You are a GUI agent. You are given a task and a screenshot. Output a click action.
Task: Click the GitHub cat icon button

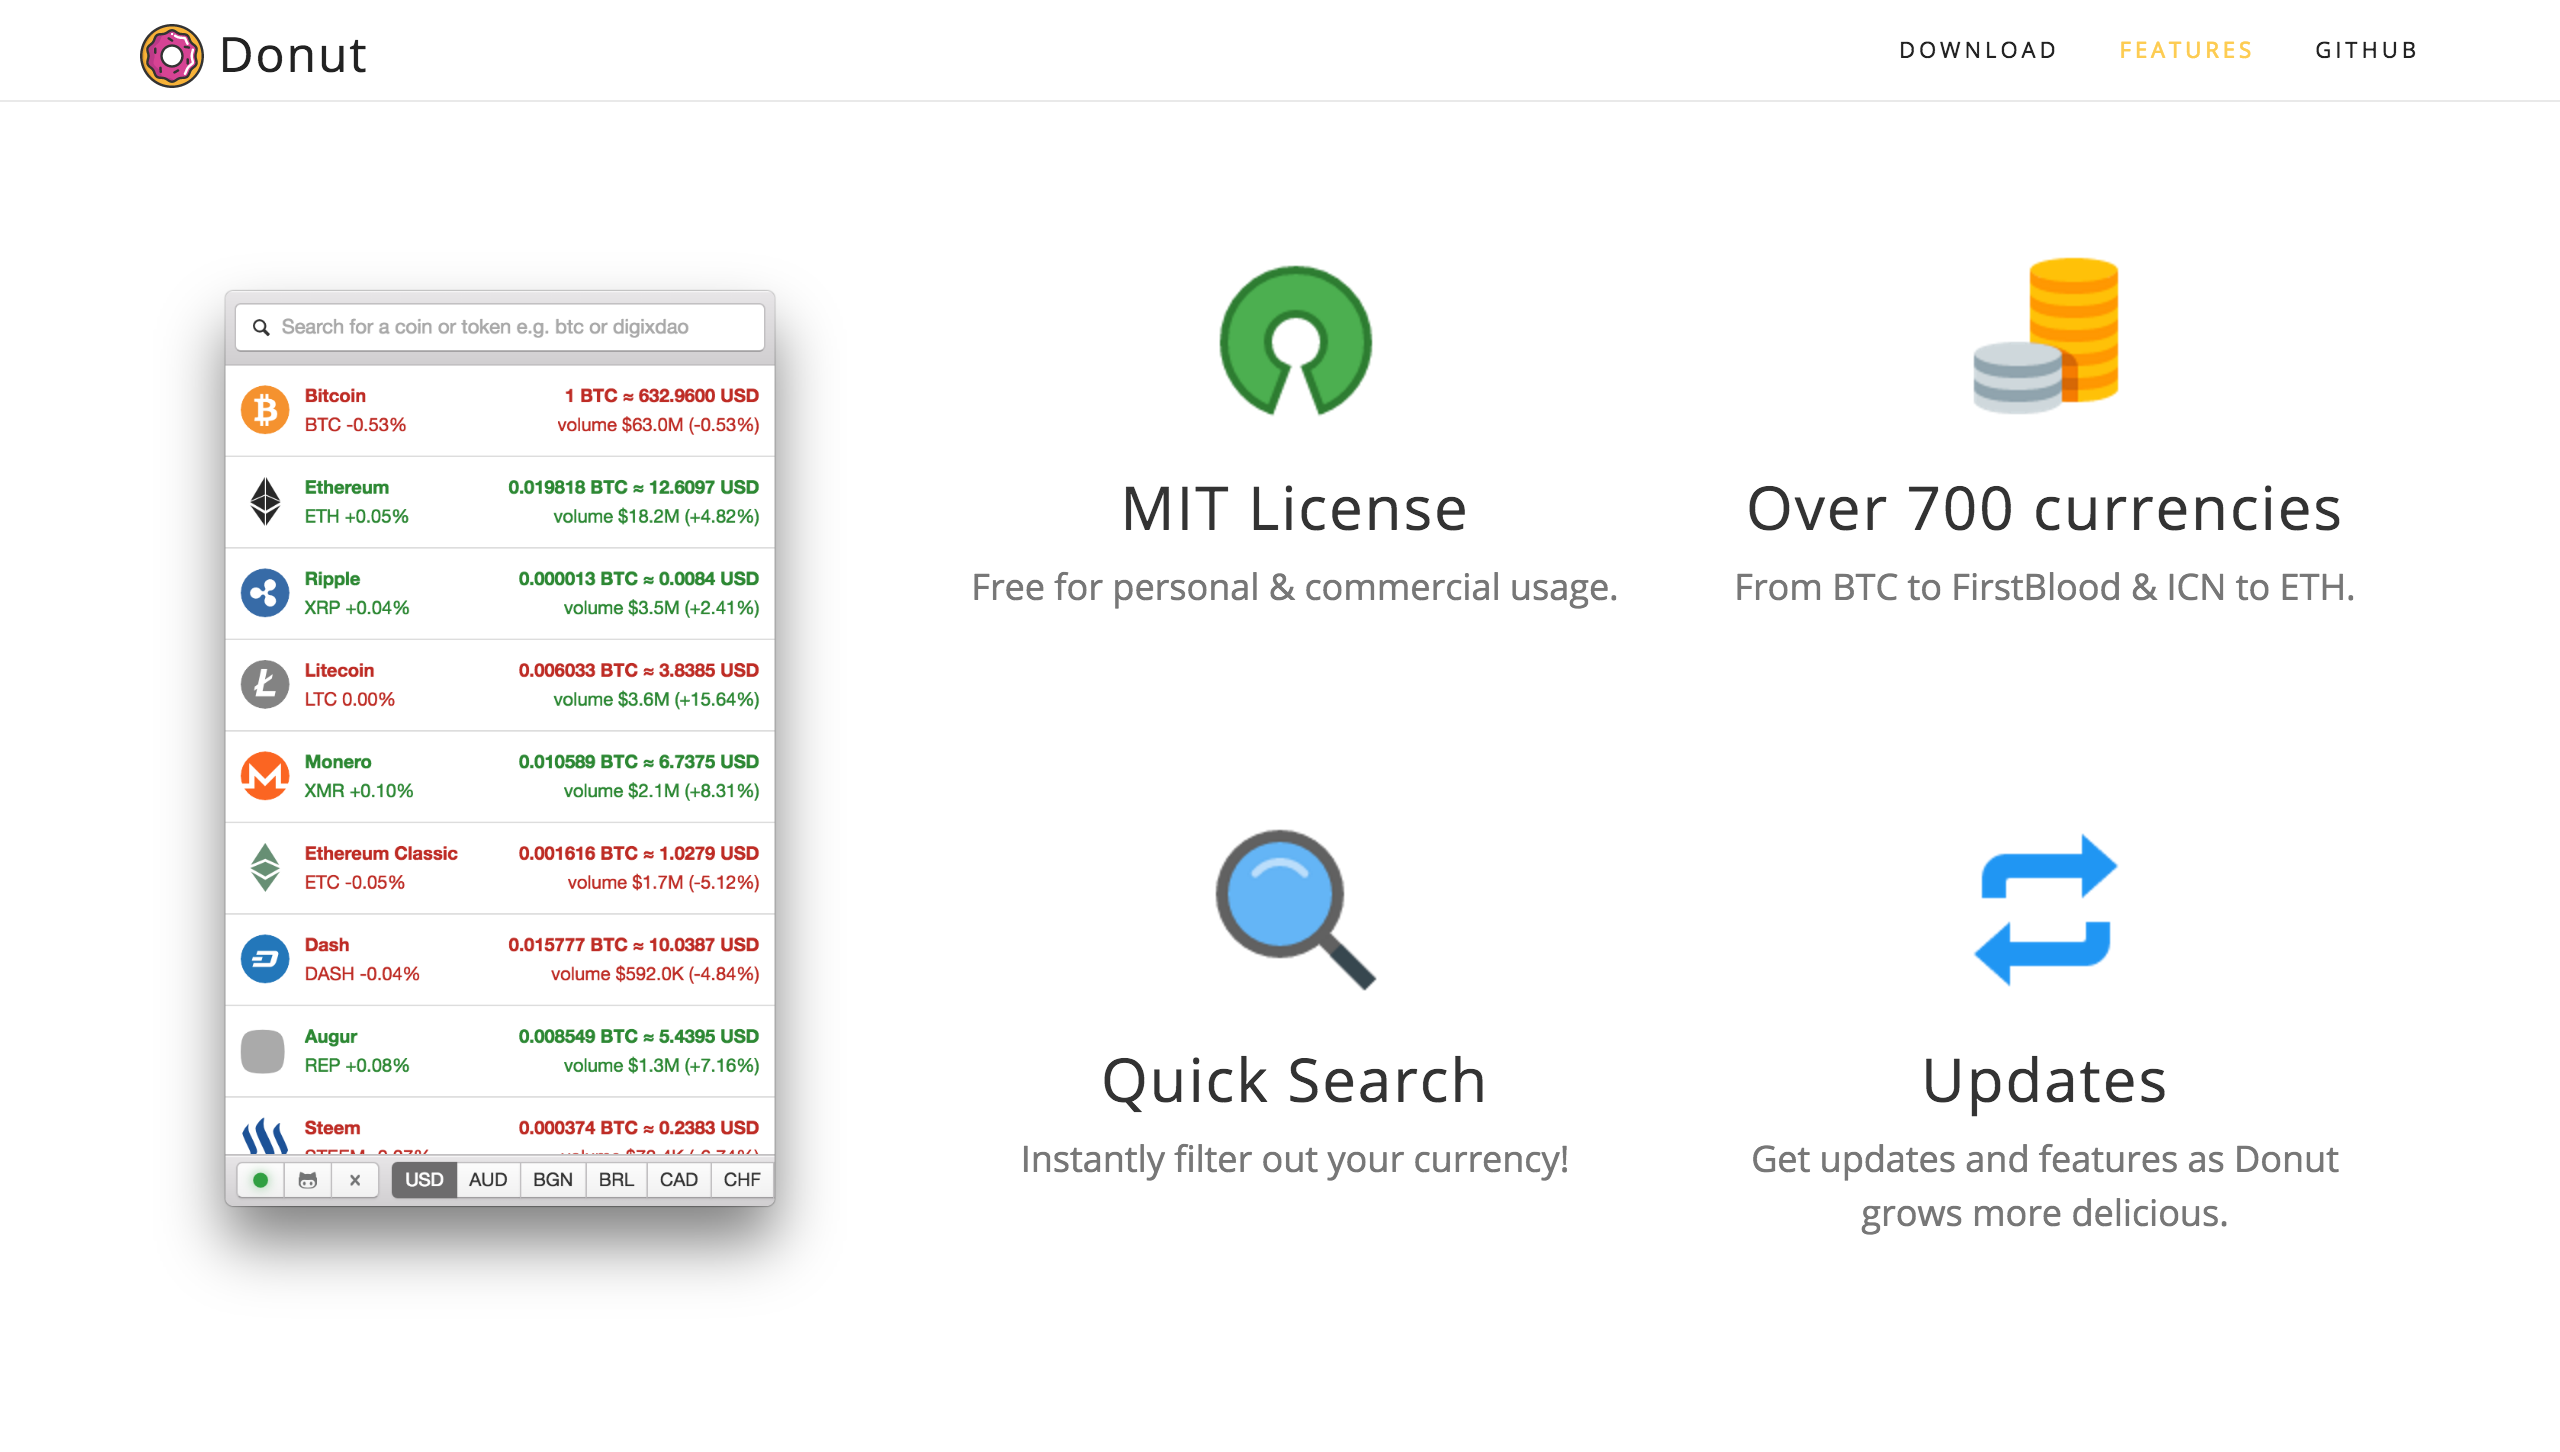click(308, 1180)
